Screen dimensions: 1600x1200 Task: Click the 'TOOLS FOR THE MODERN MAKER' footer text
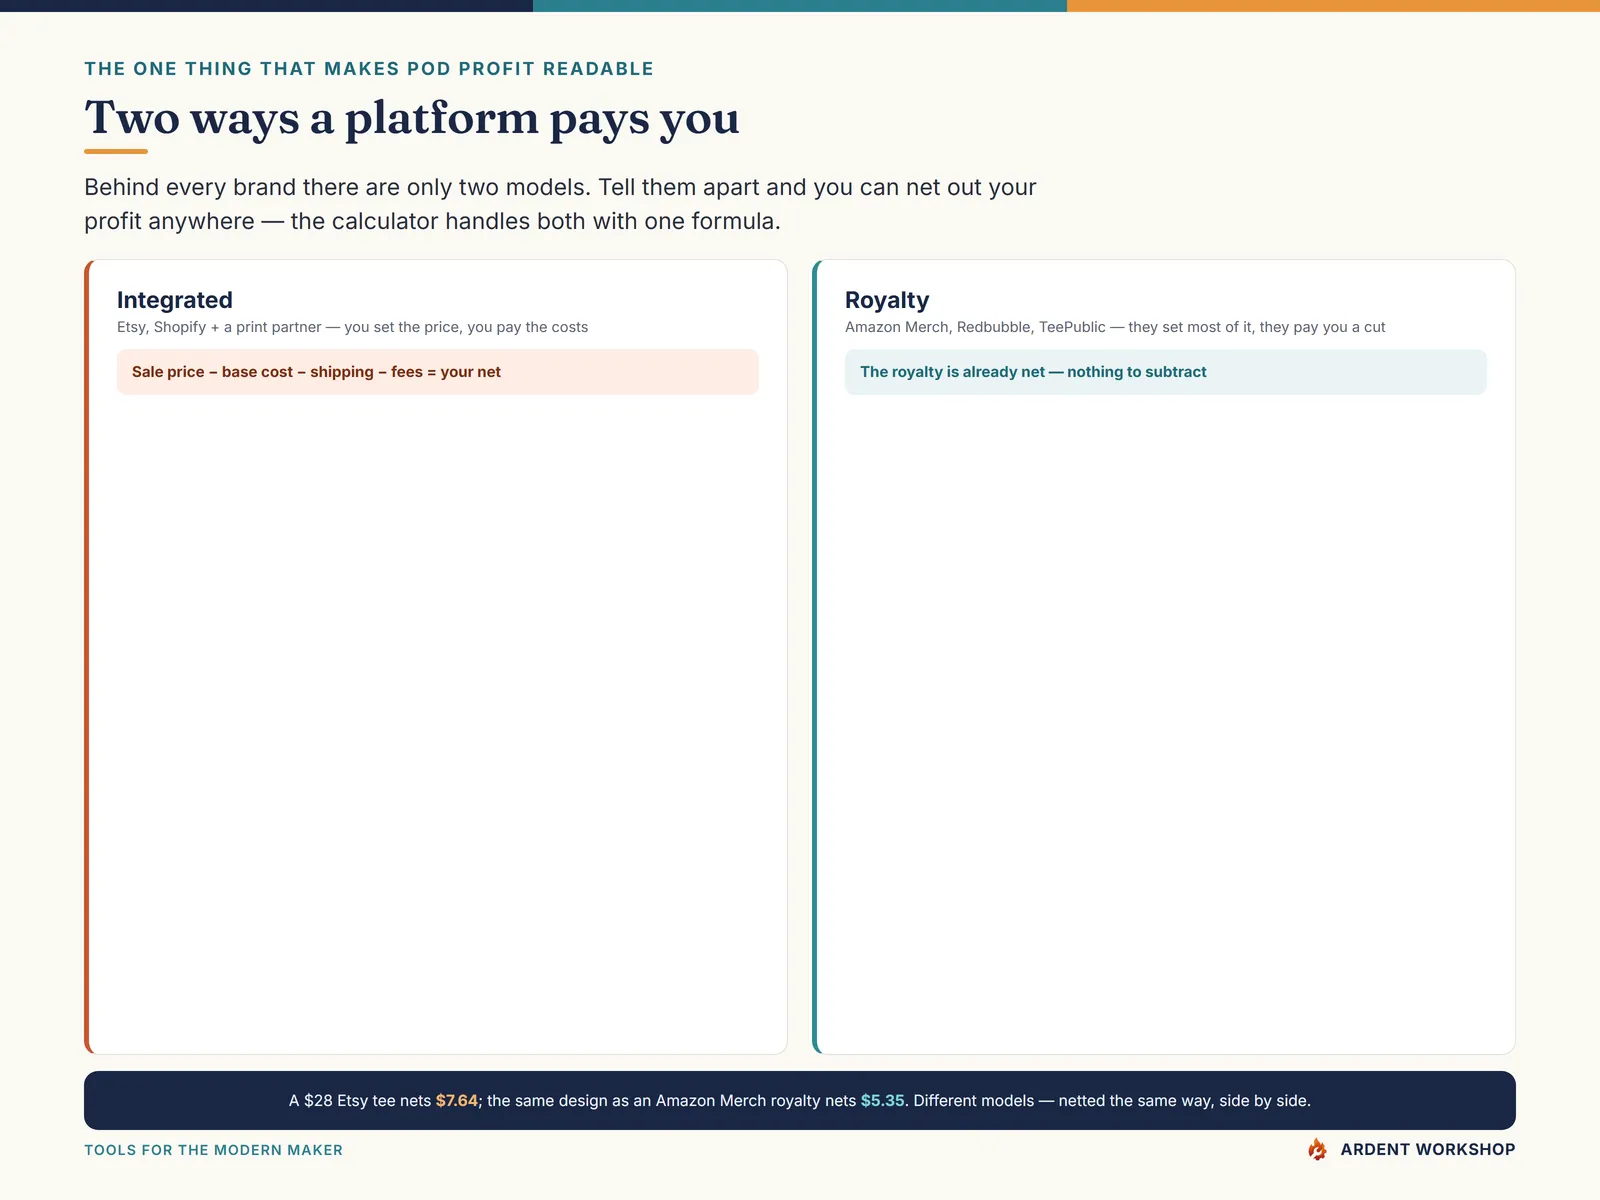(x=213, y=1150)
